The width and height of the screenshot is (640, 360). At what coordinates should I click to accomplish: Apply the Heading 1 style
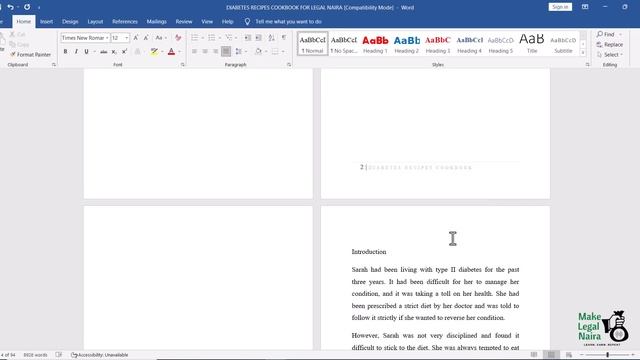pos(375,44)
